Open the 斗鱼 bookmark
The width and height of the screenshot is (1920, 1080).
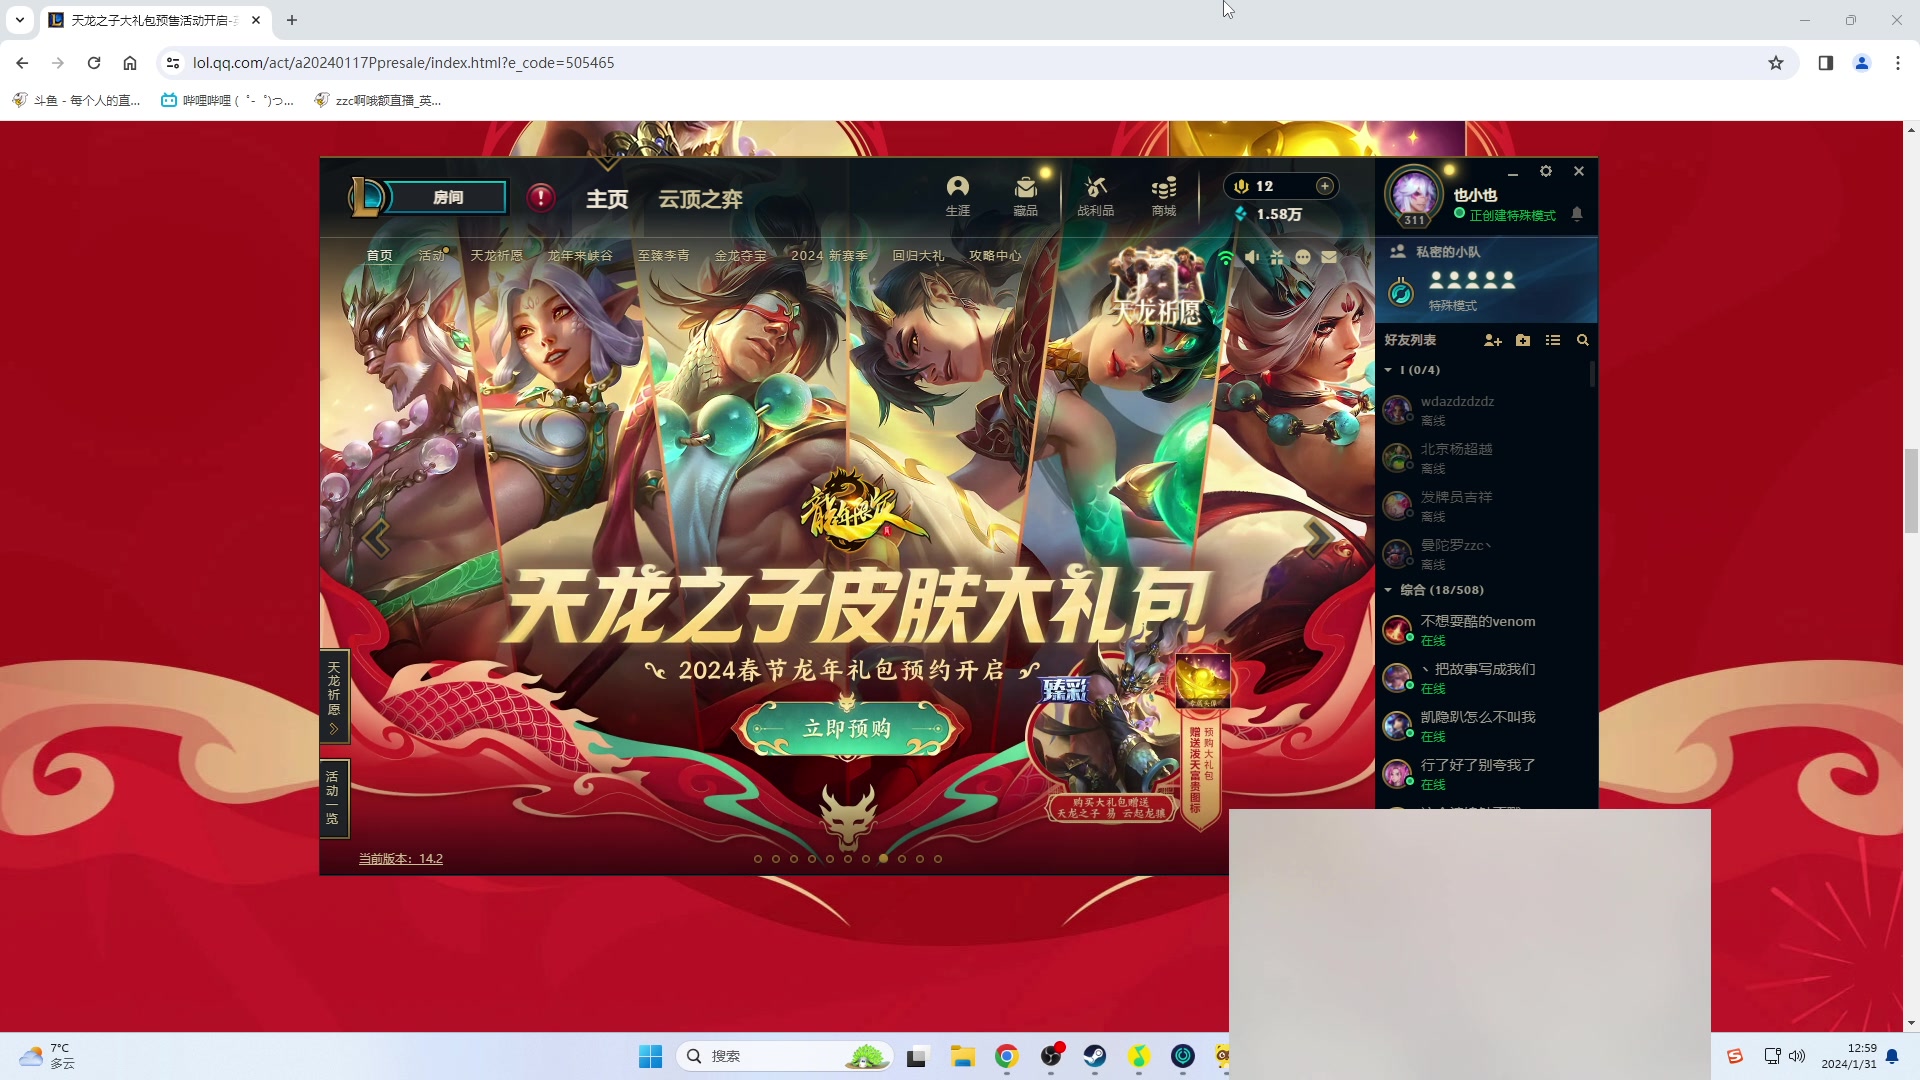point(76,100)
